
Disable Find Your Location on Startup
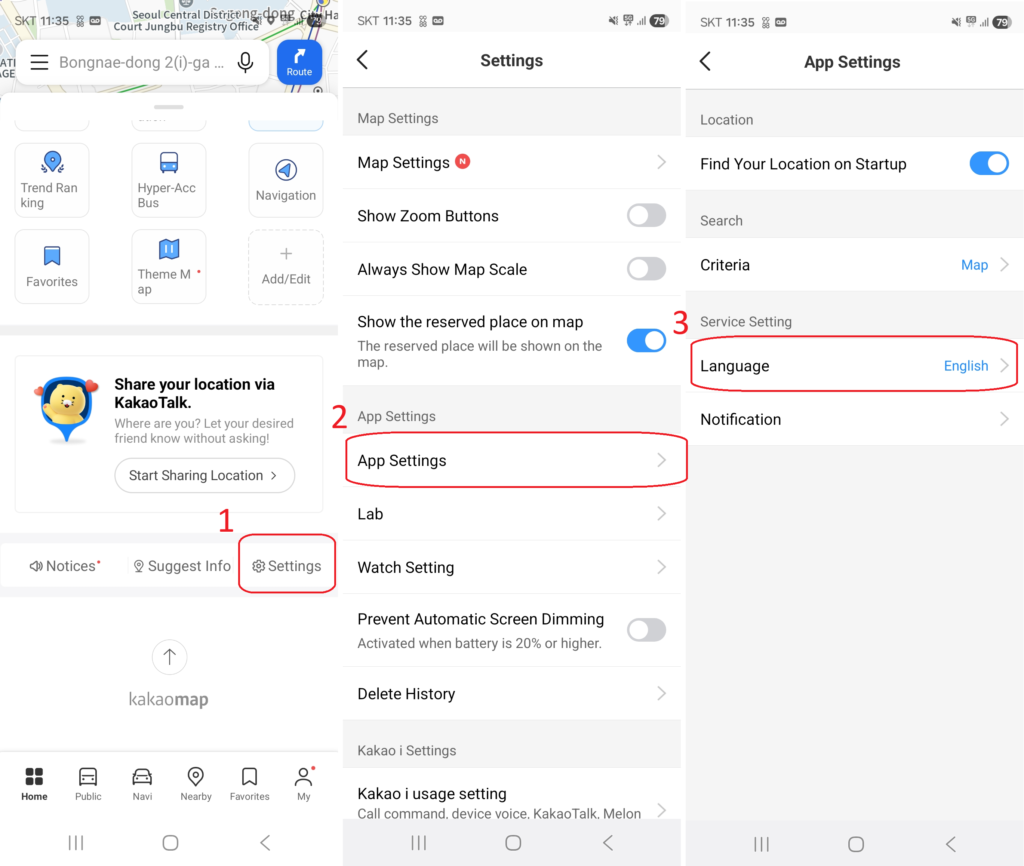pyautogui.click(x=989, y=164)
